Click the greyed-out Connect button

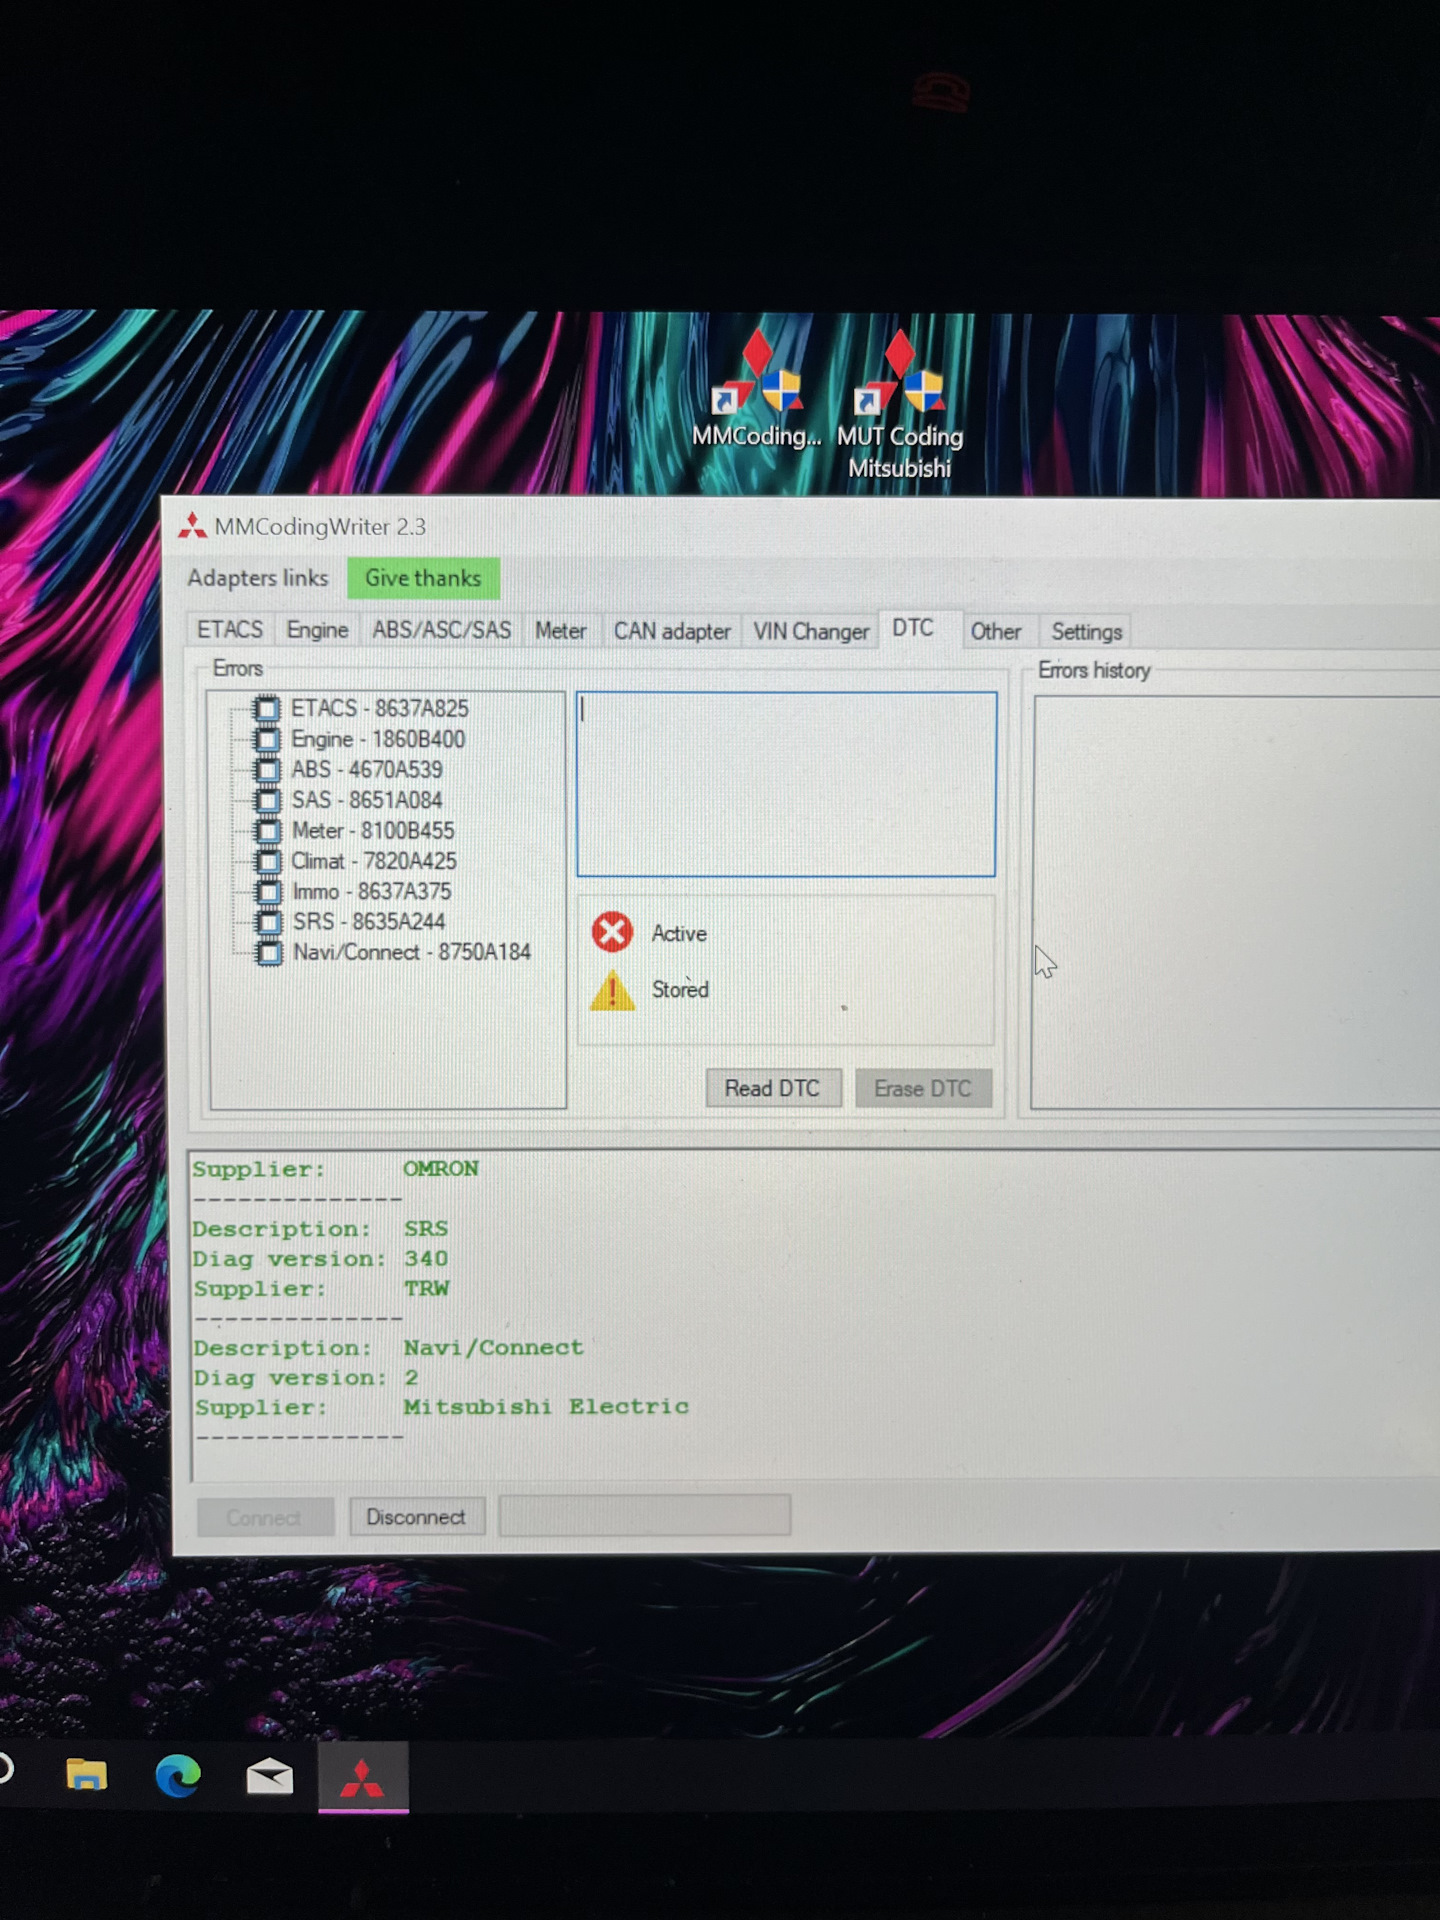(x=264, y=1518)
